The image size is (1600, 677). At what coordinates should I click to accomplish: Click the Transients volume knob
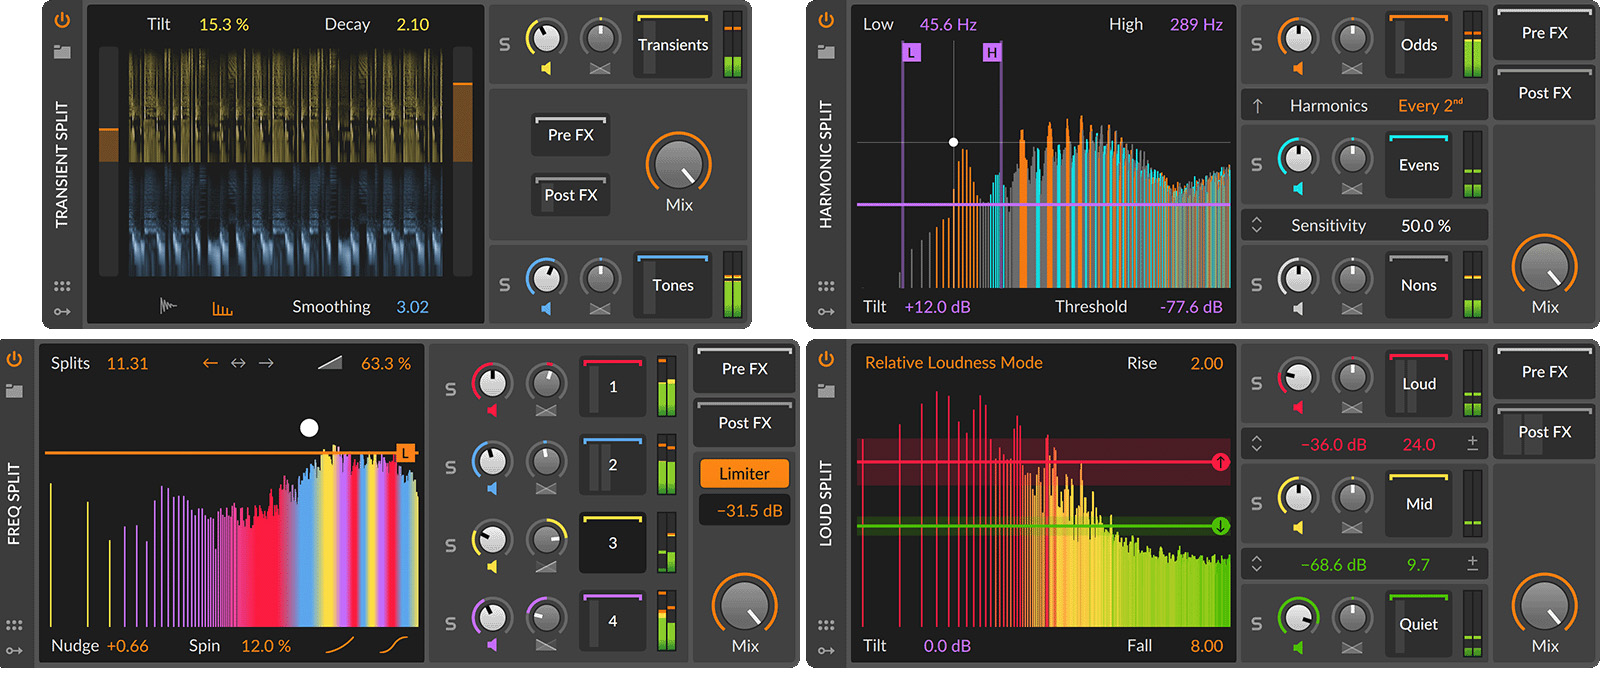pos(546,38)
